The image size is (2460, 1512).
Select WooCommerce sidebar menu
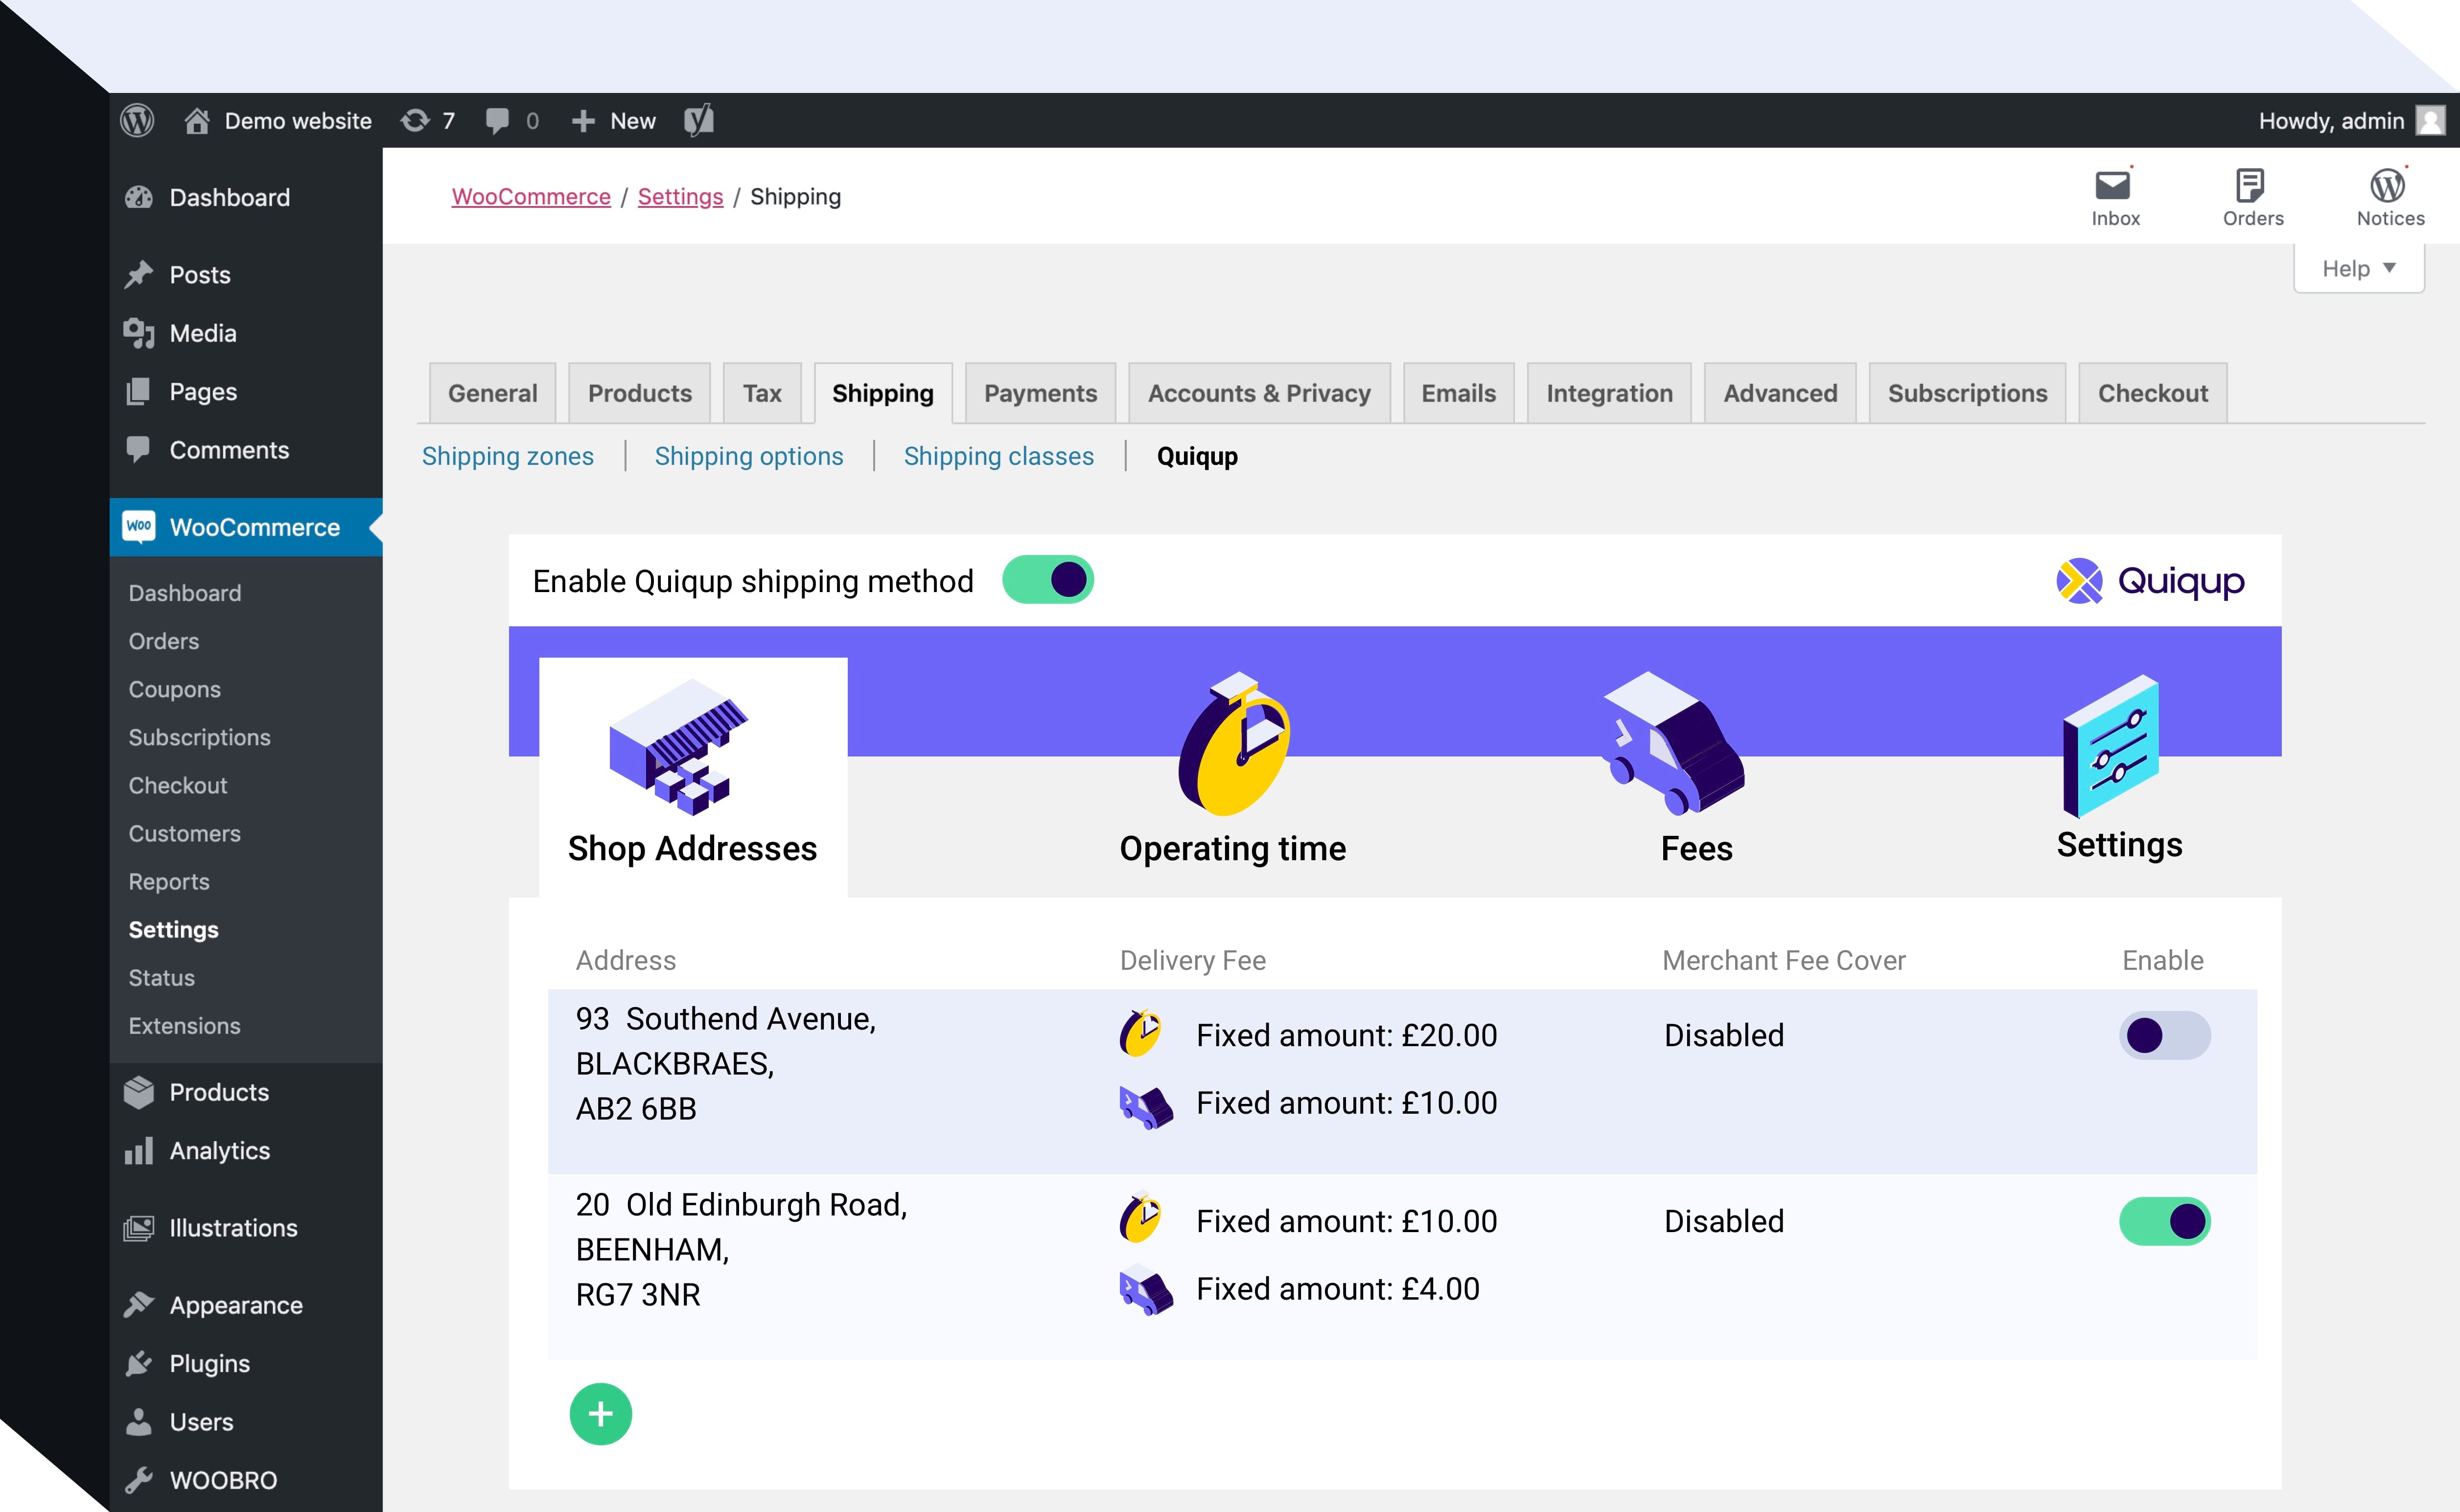click(x=246, y=527)
